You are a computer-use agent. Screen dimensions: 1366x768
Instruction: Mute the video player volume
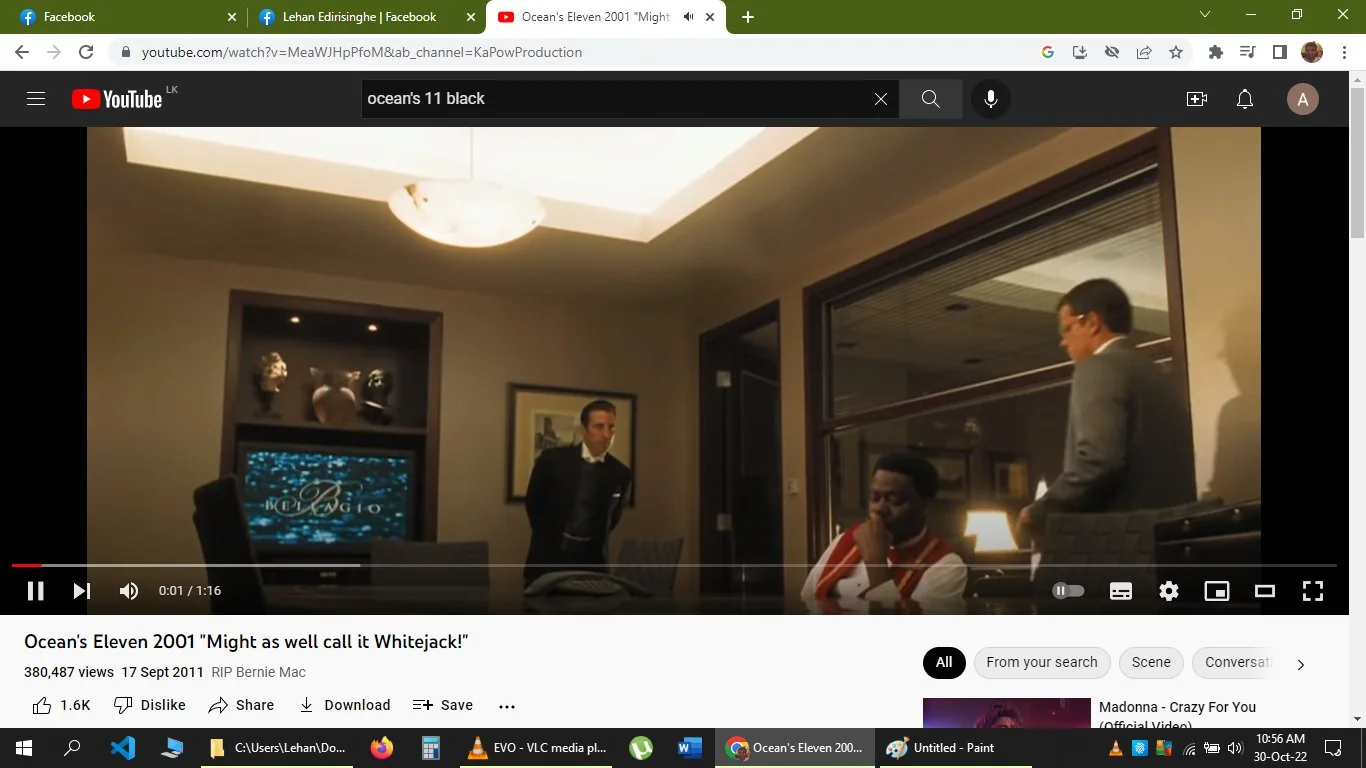(129, 591)
